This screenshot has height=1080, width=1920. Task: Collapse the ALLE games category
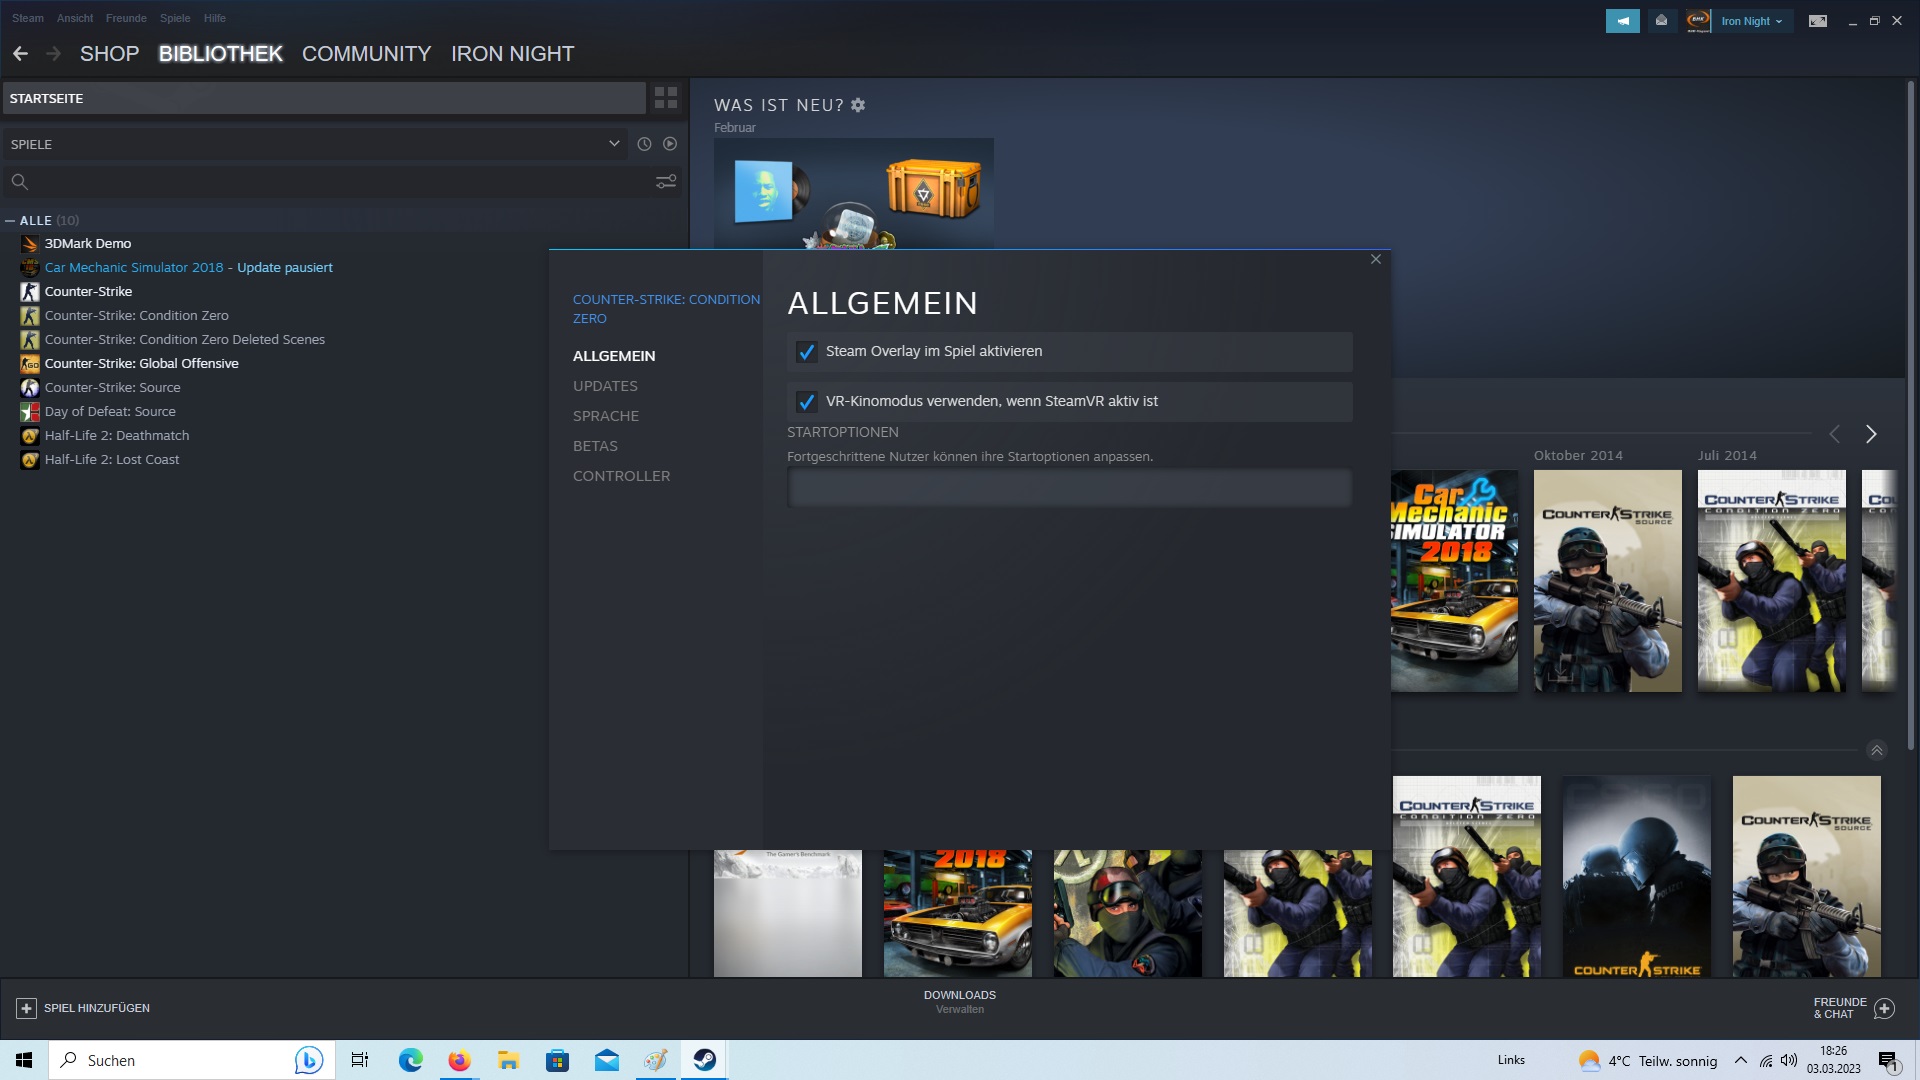pos(10,220)
